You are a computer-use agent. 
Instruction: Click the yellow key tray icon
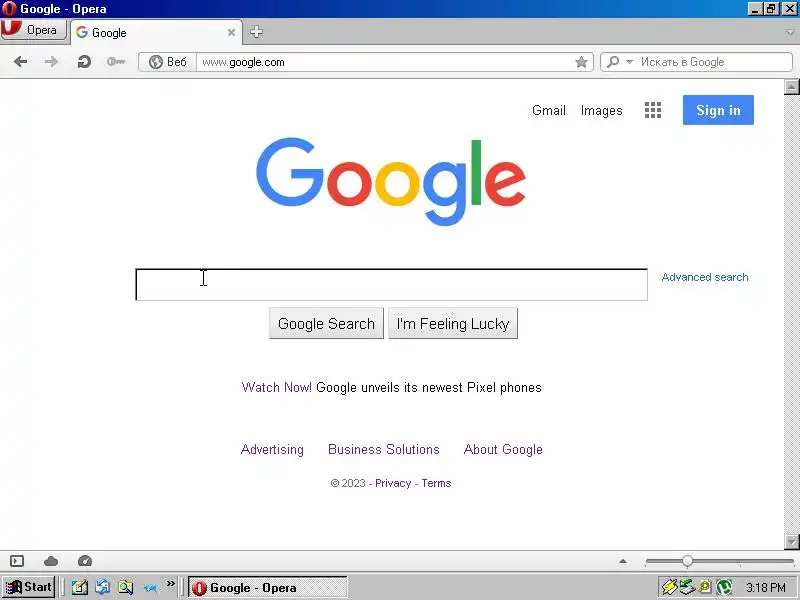[x=705, y=588]
